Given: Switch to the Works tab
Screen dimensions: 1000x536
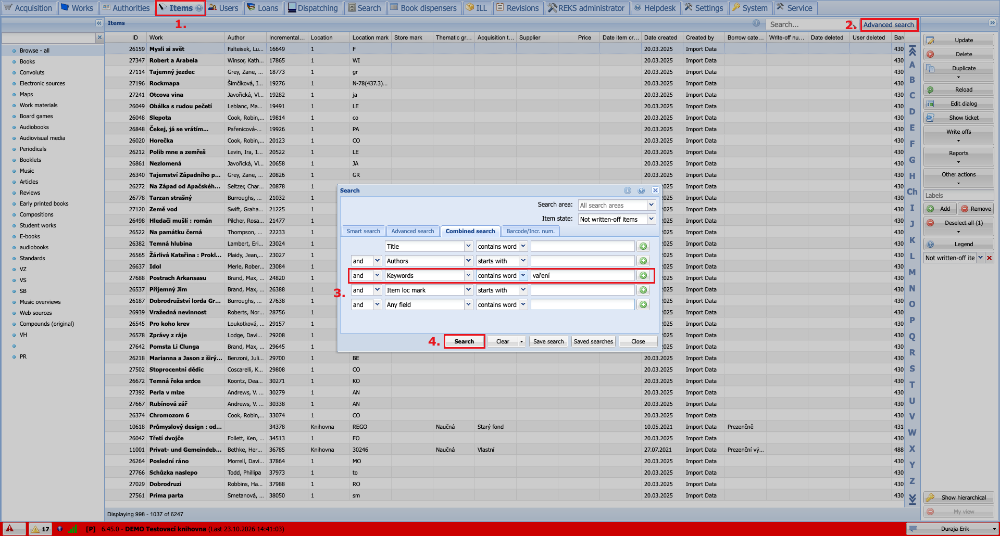Looking at the screenshot, I should point(77,8).
